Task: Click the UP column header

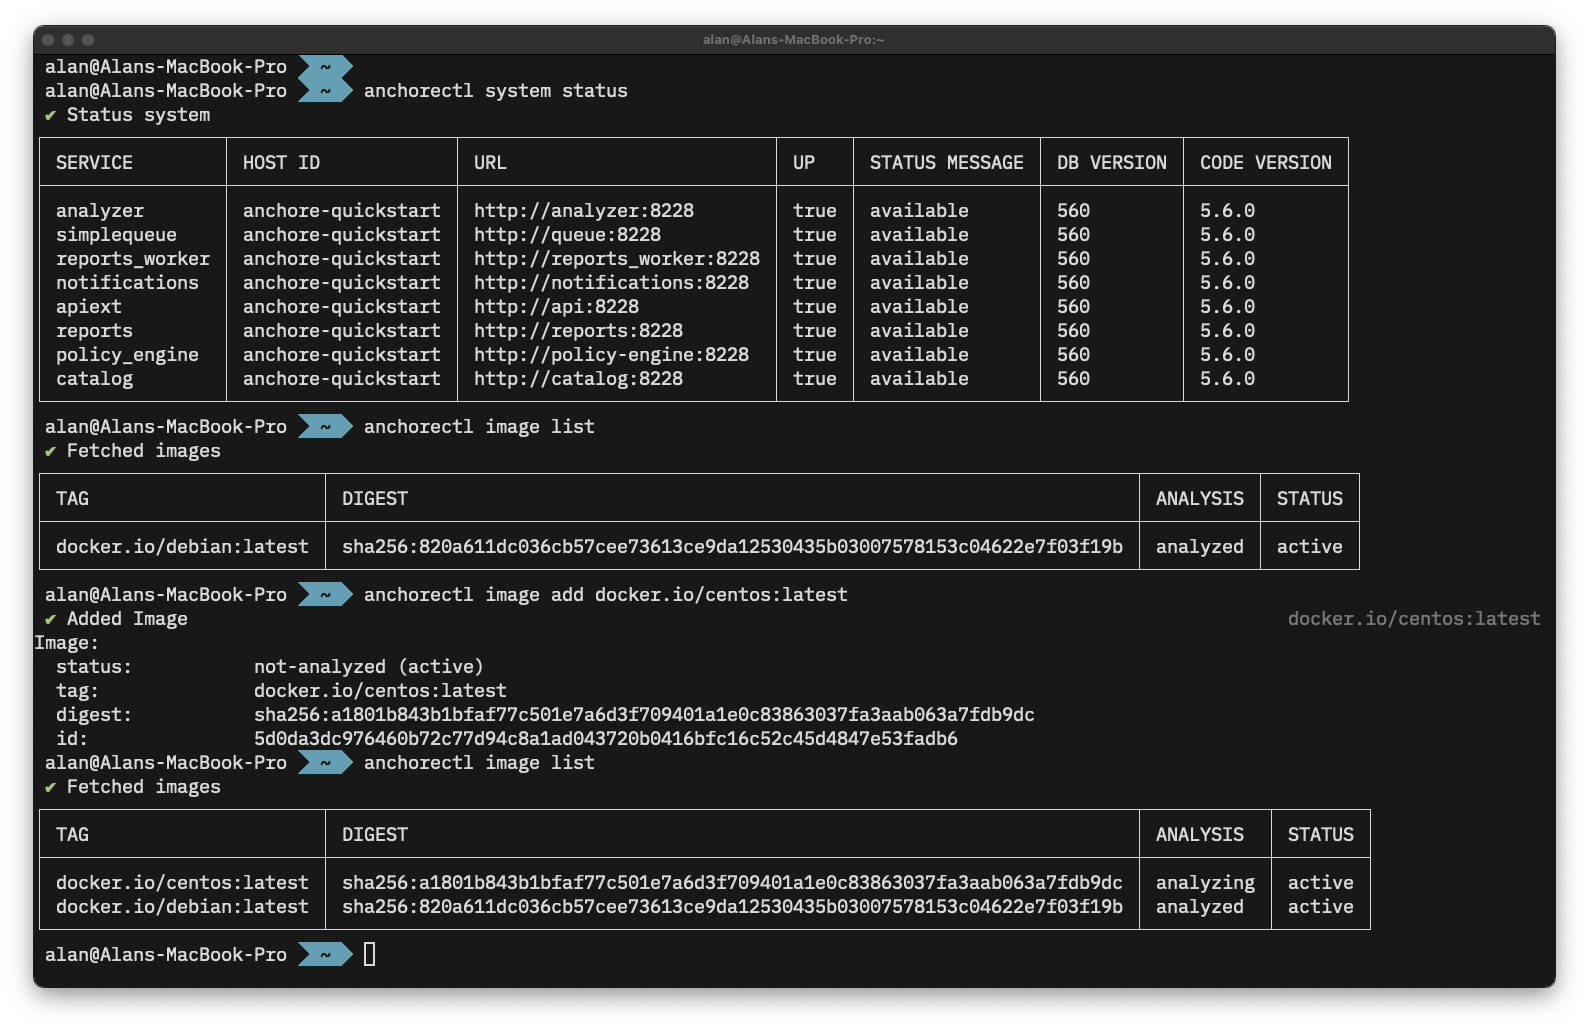Action: 804,163
